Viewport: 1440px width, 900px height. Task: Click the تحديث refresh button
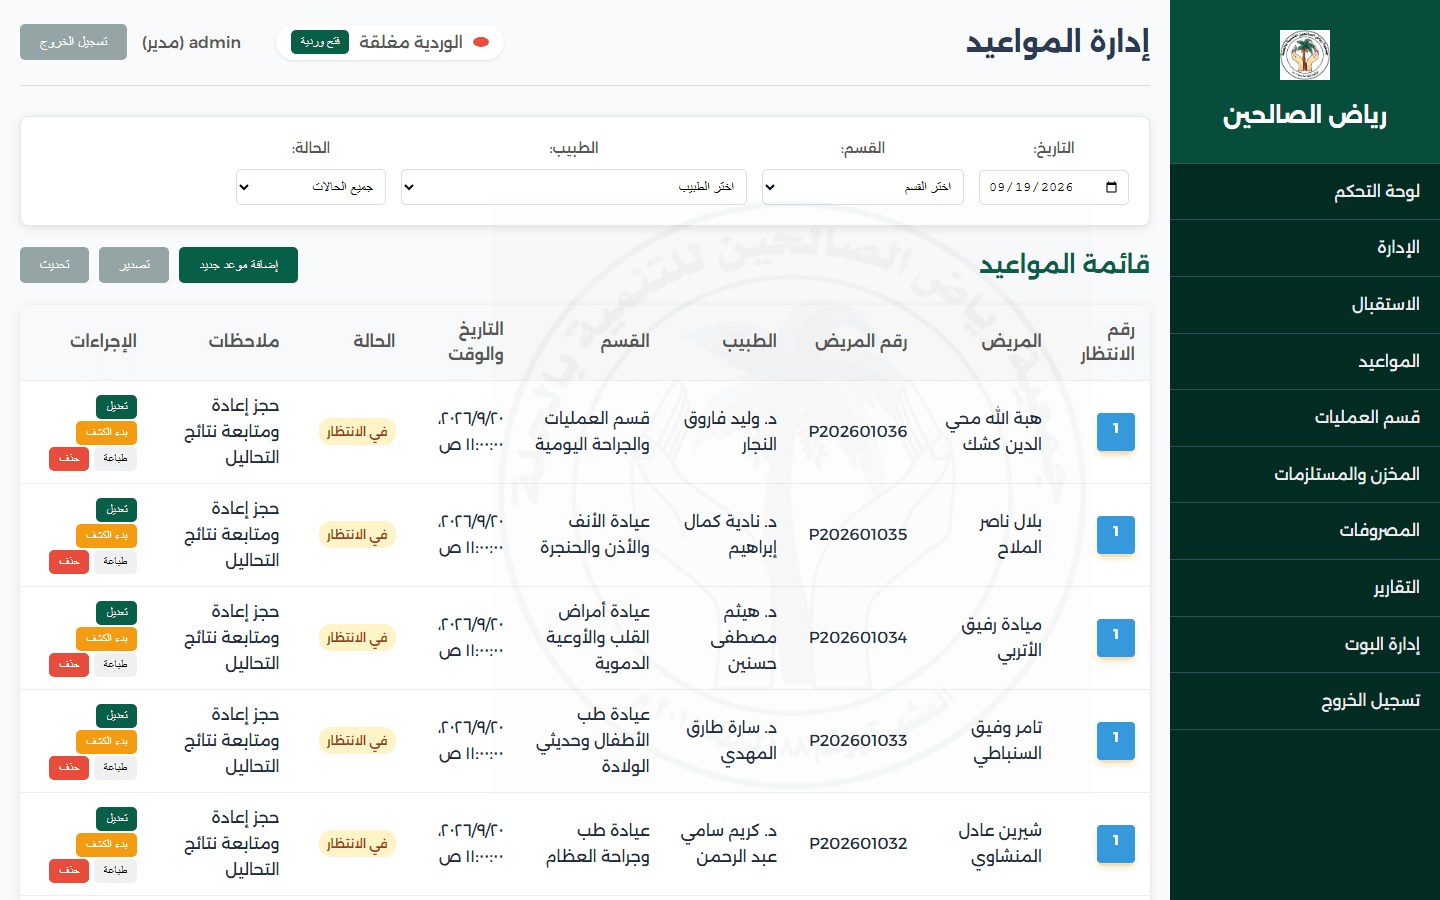pos(54,265)
